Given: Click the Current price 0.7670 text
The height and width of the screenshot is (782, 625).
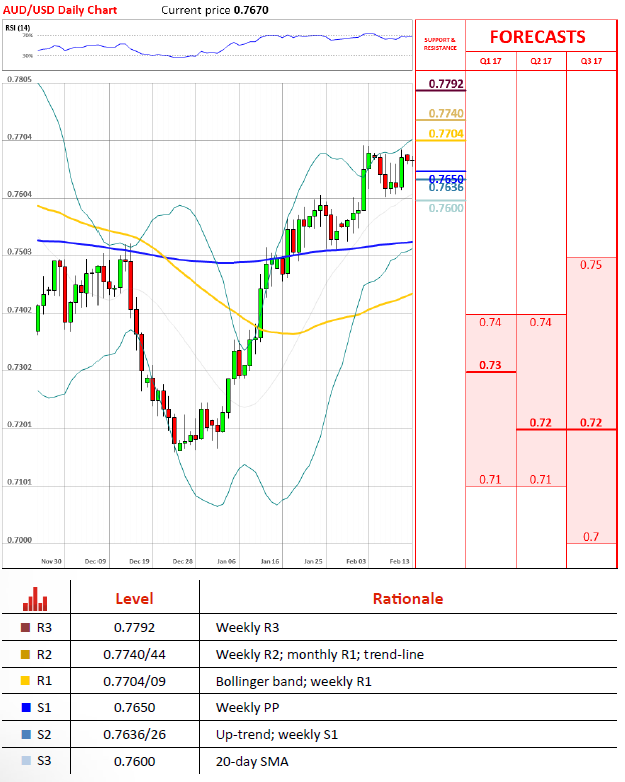Looking at the screenshot, I should pos(215,10).
